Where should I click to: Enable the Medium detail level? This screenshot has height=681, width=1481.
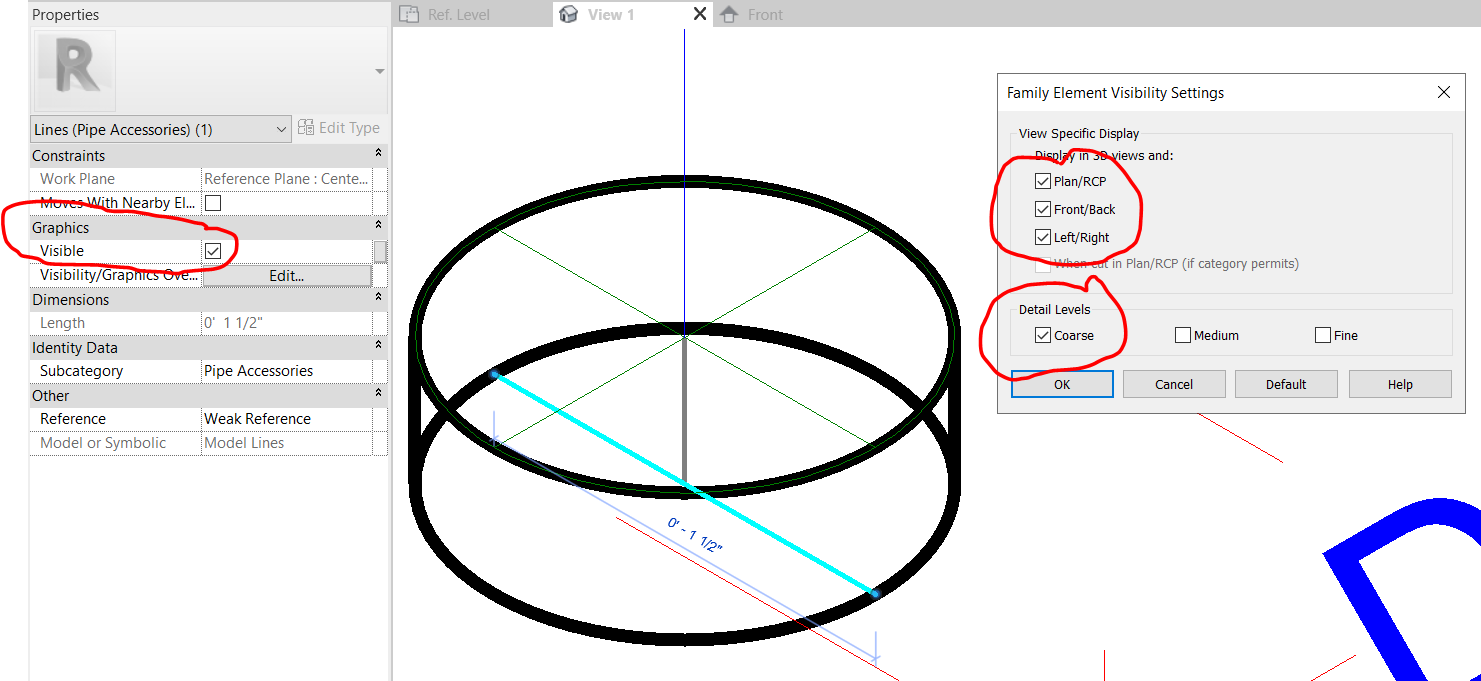click(x=1183, y=336)
